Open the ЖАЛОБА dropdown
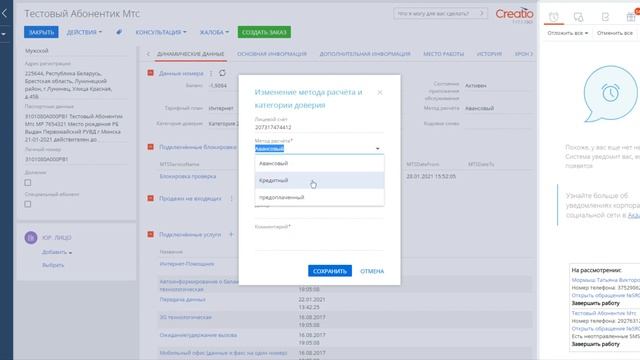640x360 pixels. 214,32
